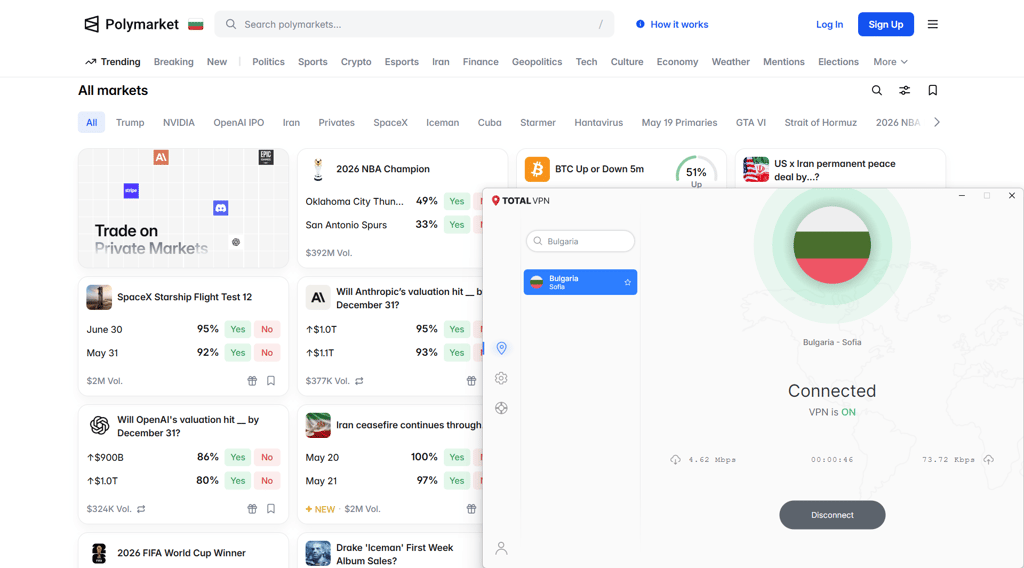Click the OpenAI logo on valuation card

click(x=99, y=426)
